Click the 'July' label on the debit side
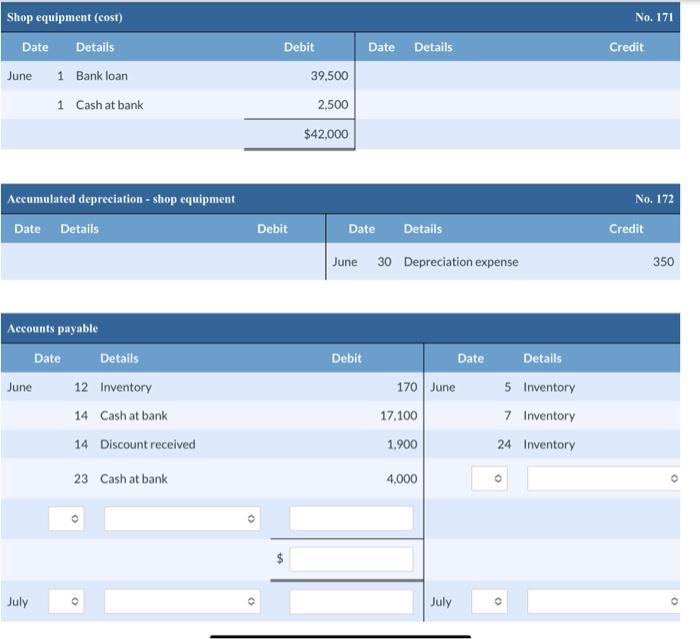 tap(18, 601)
